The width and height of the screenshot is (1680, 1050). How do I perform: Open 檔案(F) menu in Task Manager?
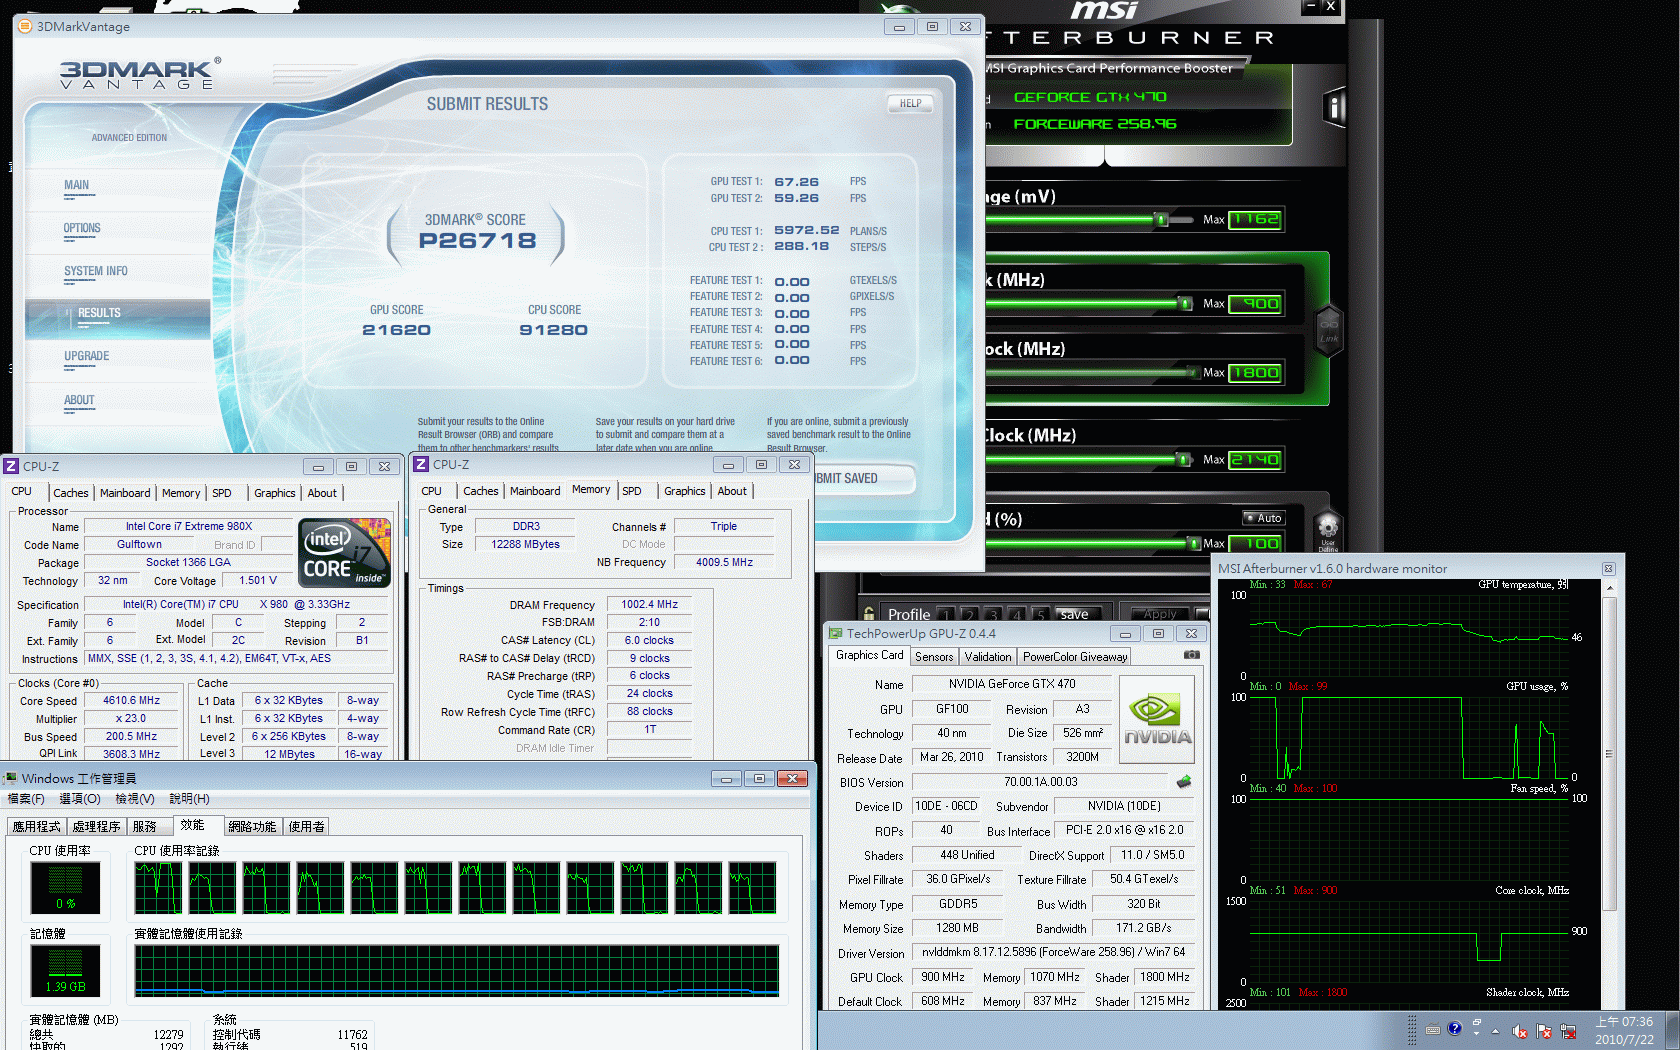click(26, 799)
